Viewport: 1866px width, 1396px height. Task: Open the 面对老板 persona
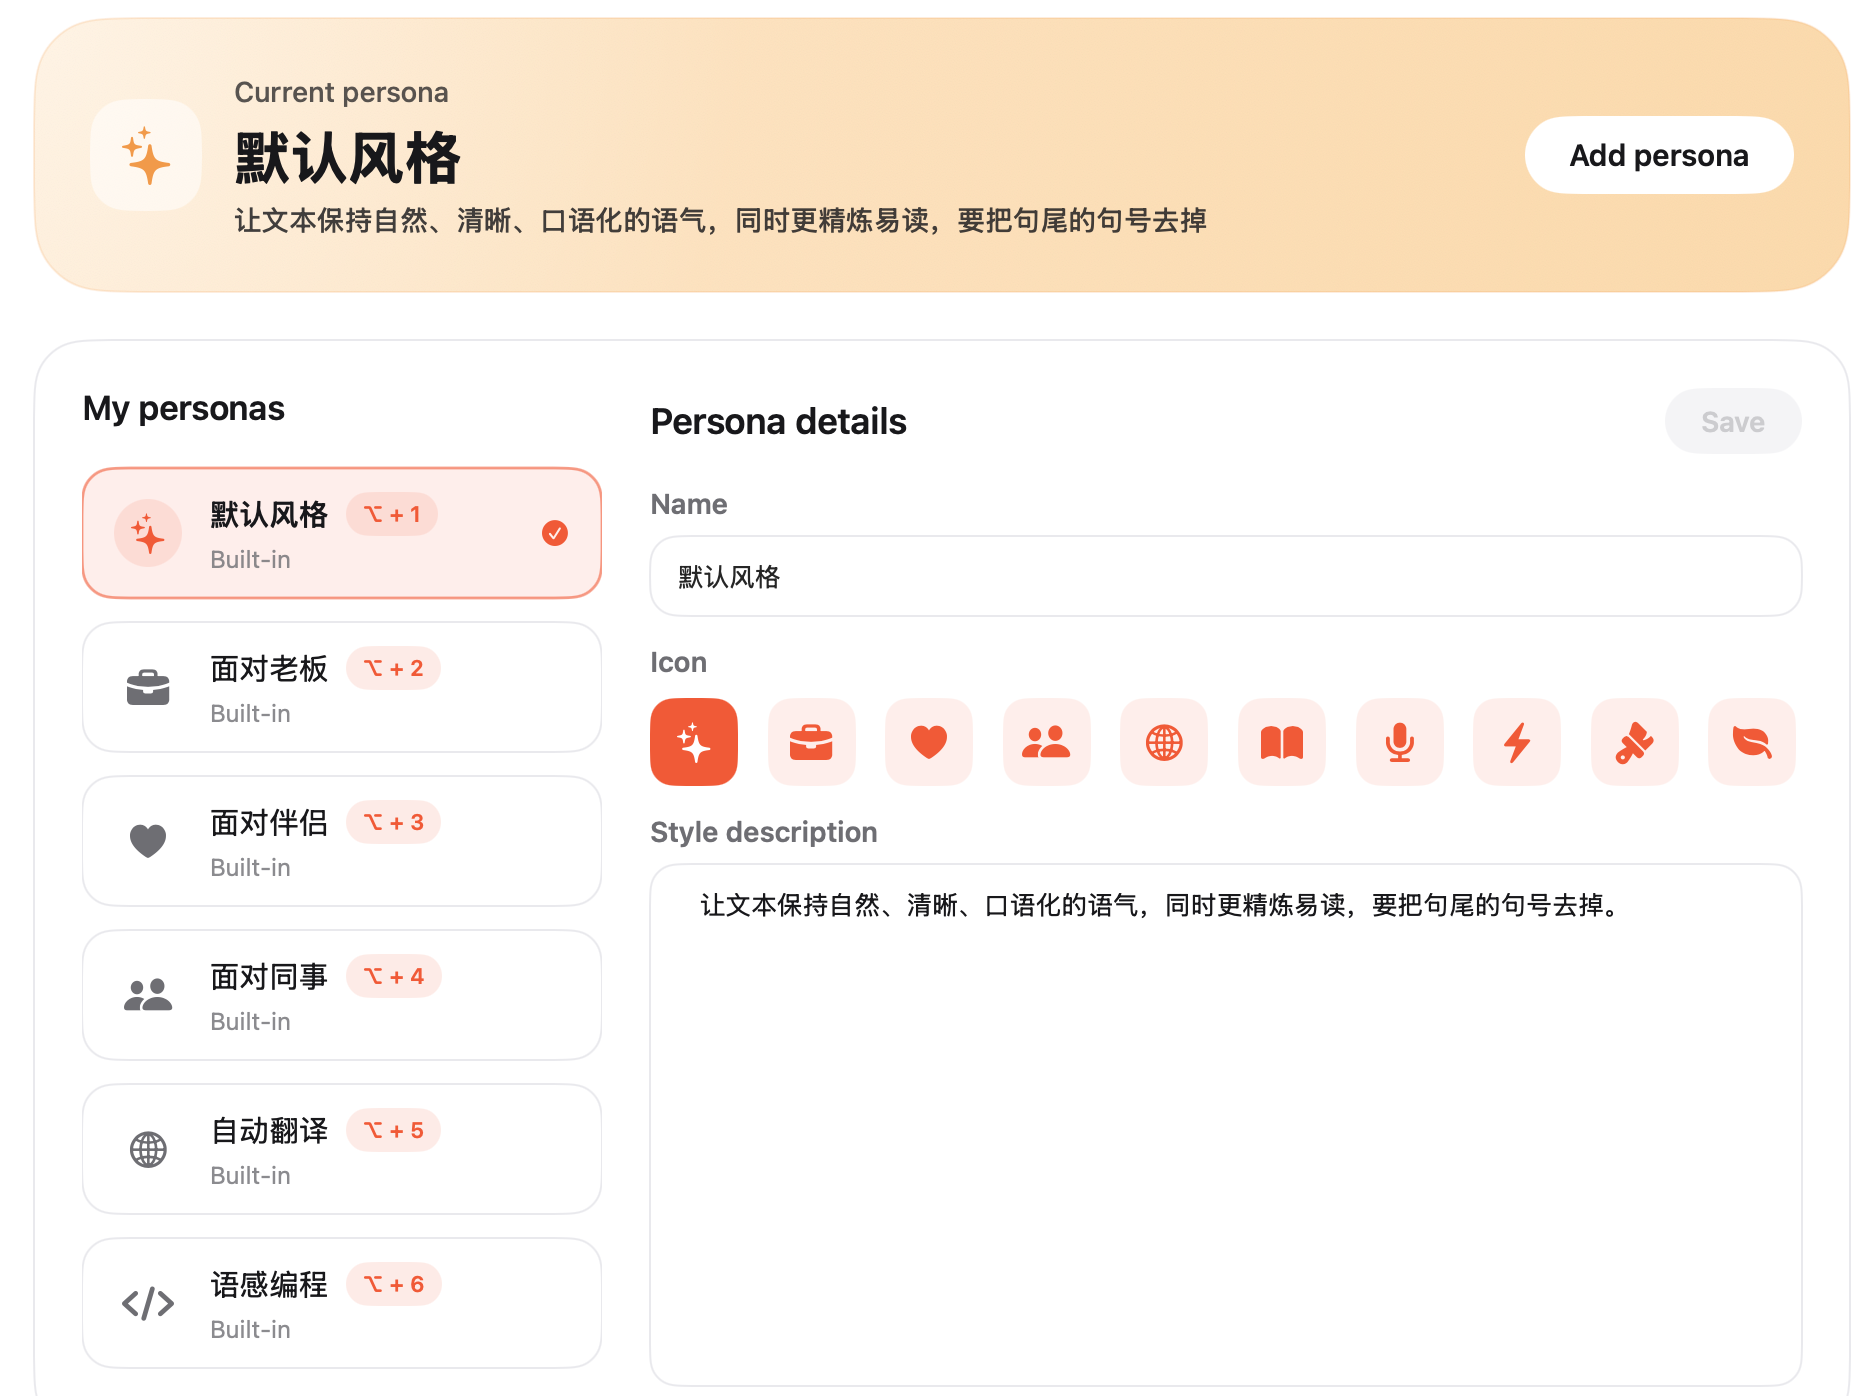341,687
